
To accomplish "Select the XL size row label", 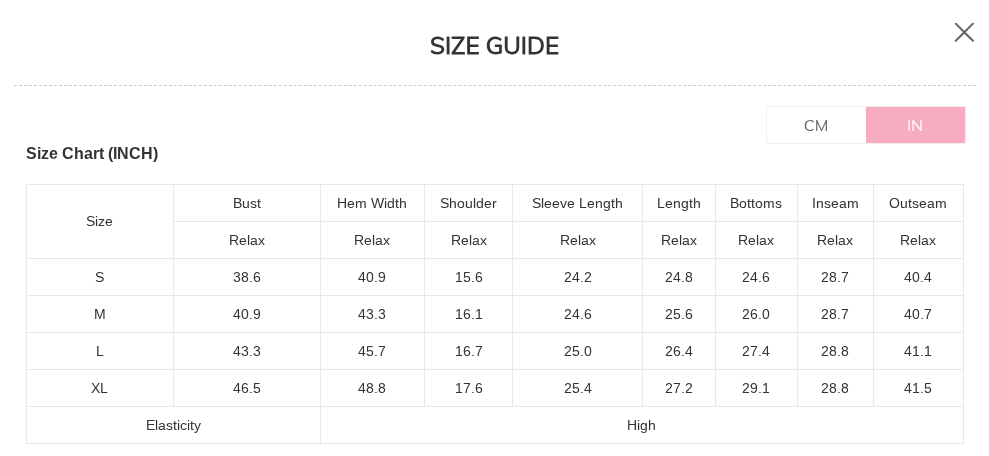I will [x=100, y=388].
